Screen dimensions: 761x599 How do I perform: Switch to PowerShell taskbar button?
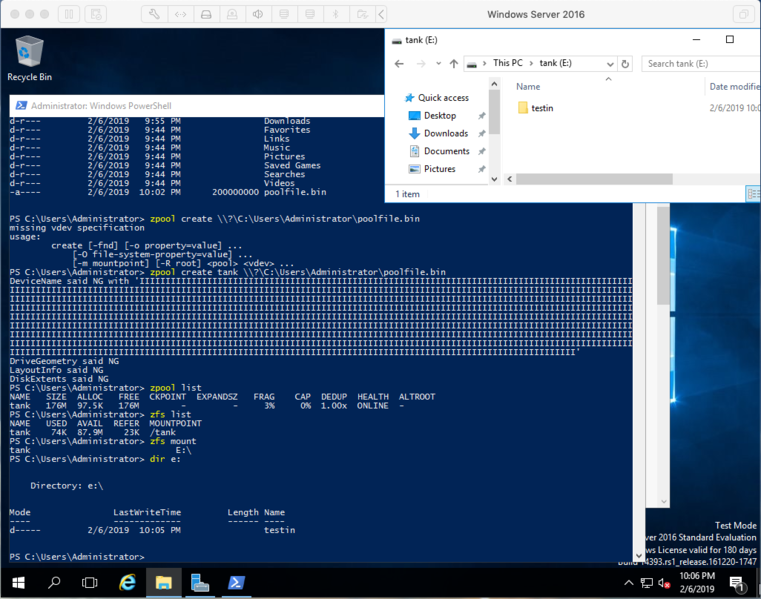[x=236, y=582]
